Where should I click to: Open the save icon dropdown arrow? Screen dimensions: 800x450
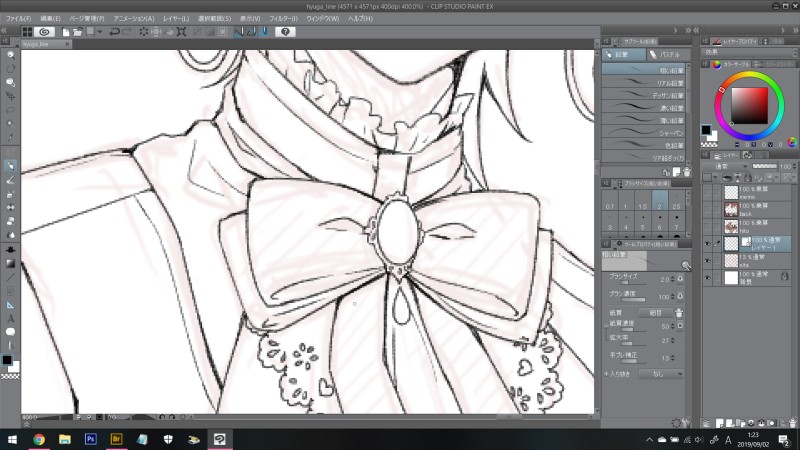[99, 32]
